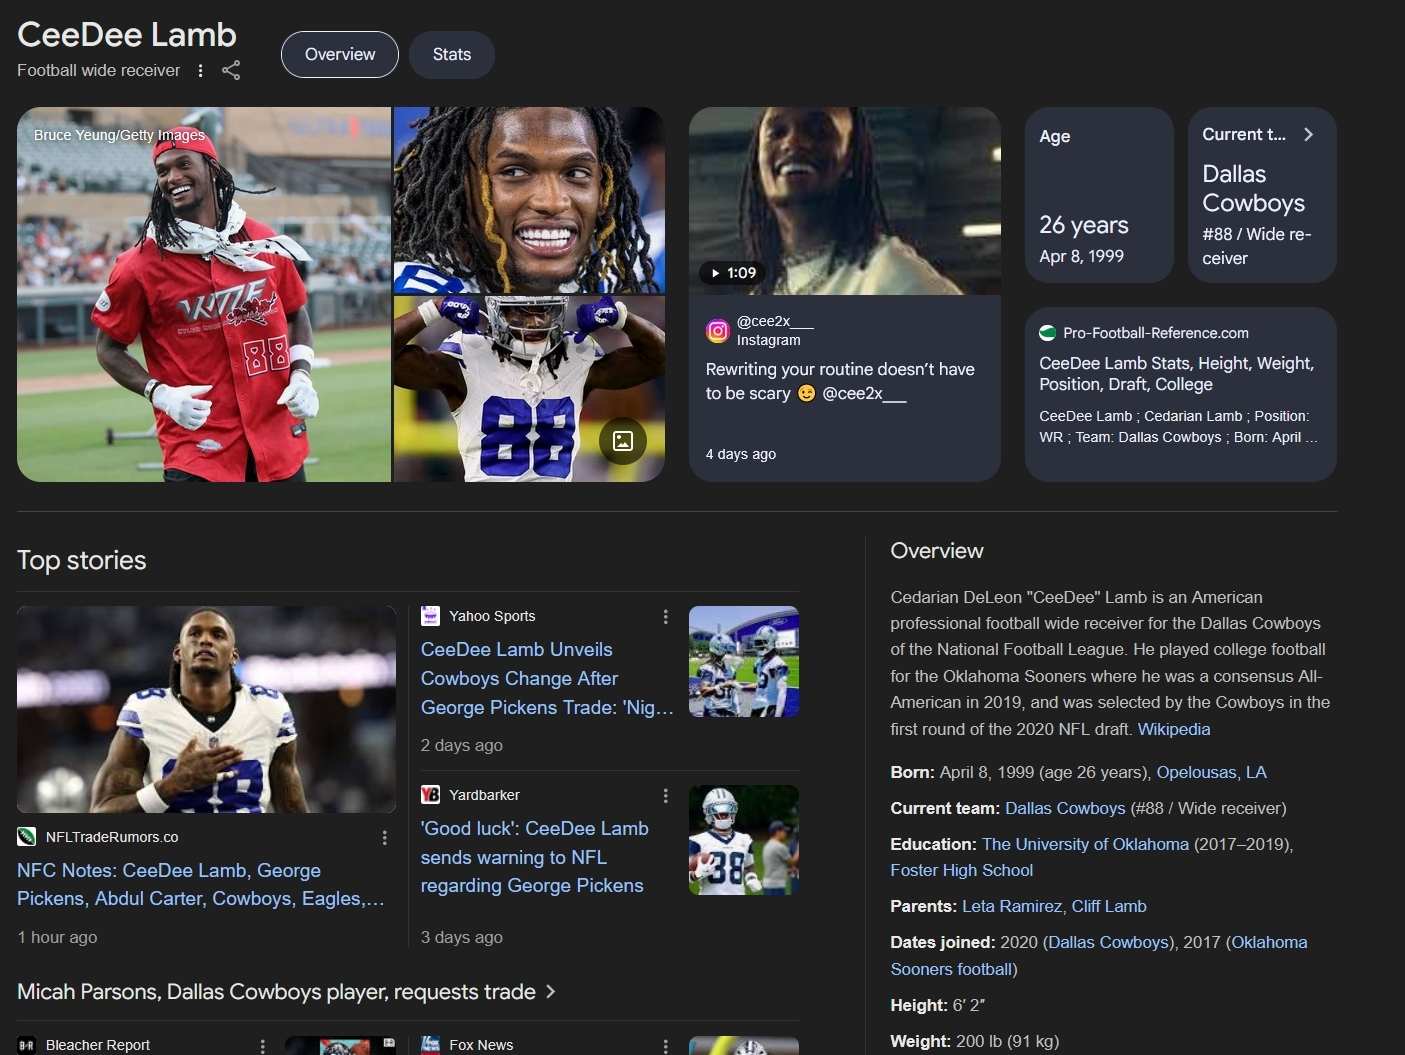Click the Wikipedia link in Overview
The height and width of the screenshot is (1055, 1405).
point(1173,729)
